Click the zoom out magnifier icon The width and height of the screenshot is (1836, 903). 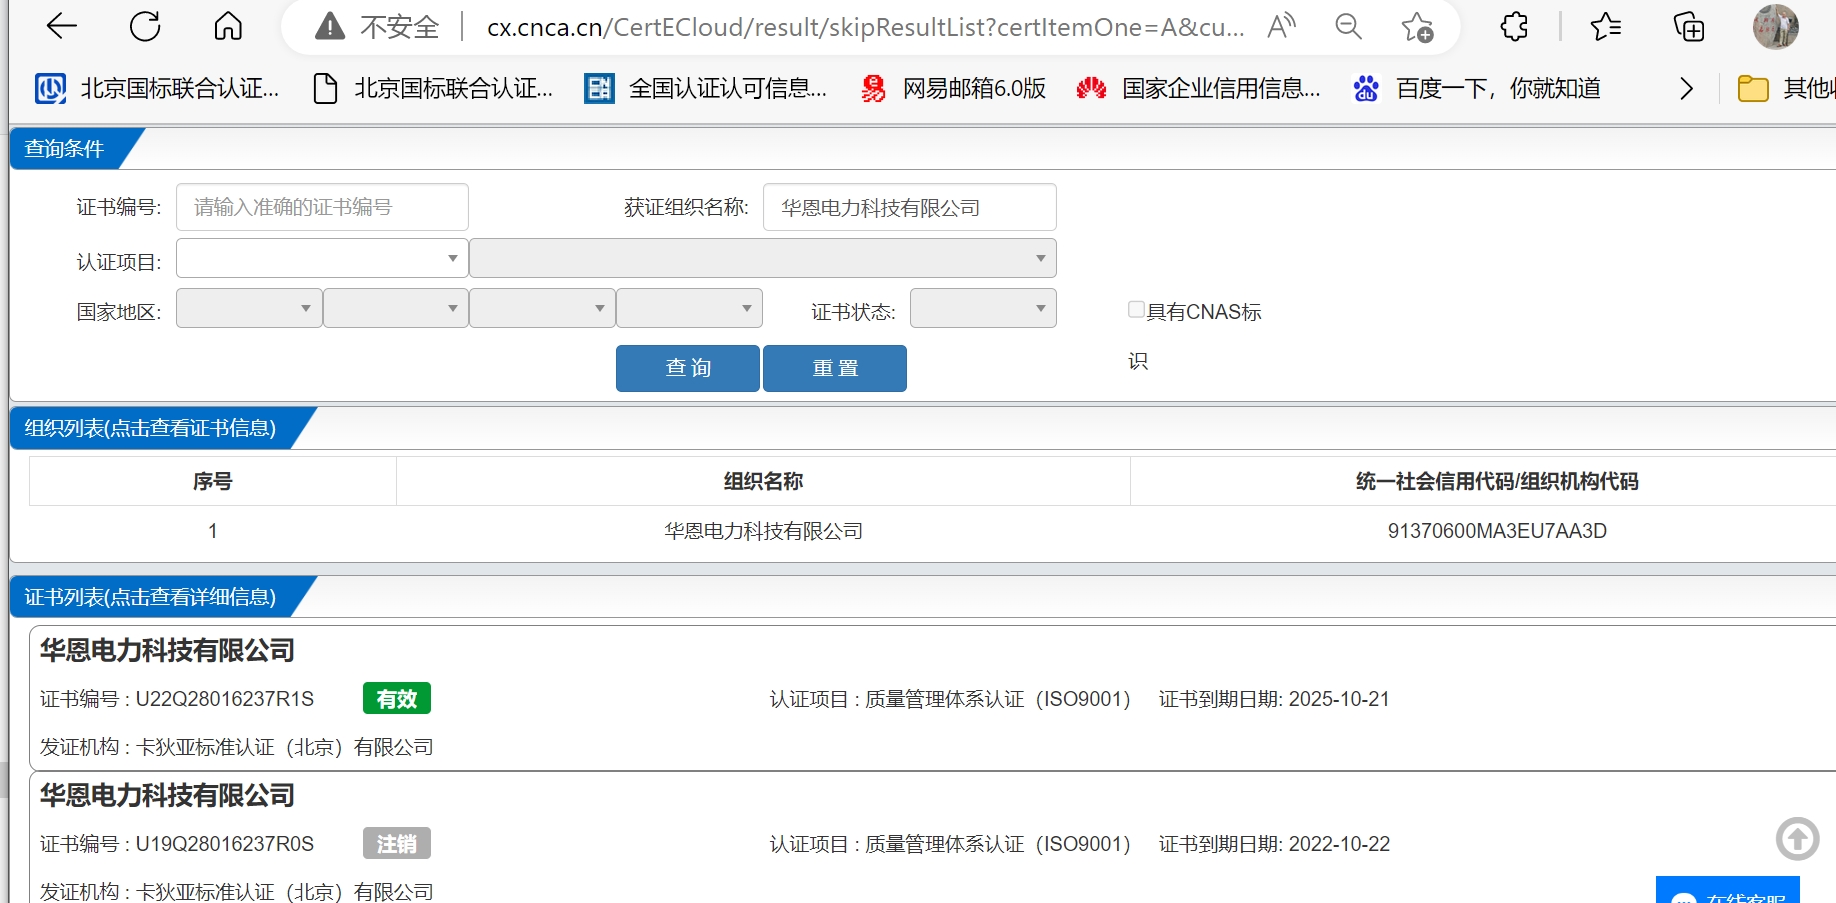click(1349, 26)
